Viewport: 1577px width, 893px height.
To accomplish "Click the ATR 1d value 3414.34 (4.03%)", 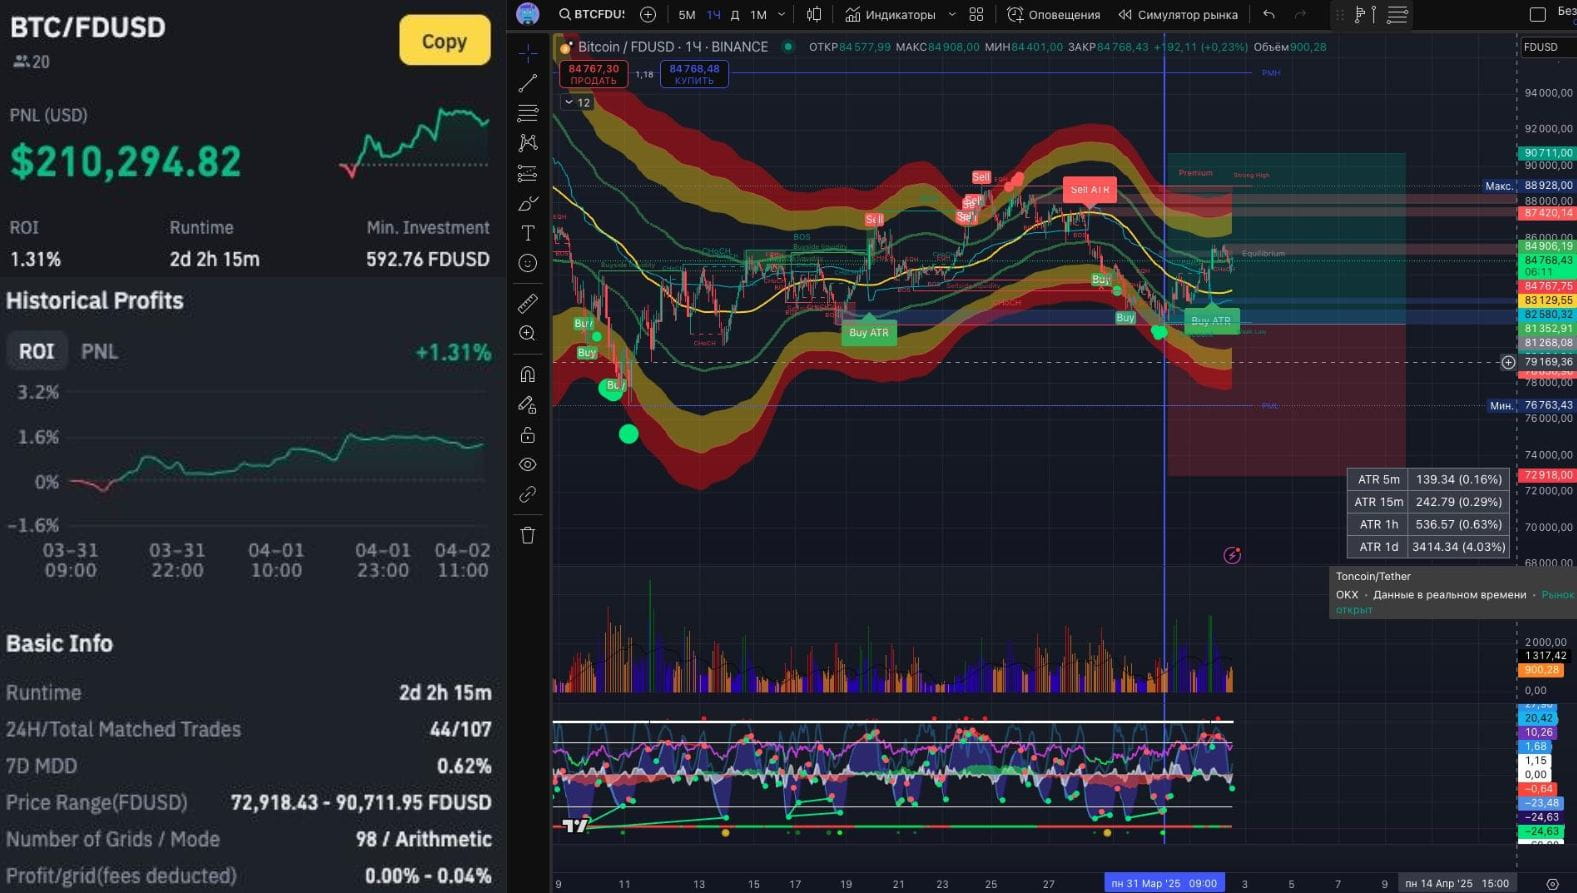I will 1458,547.
